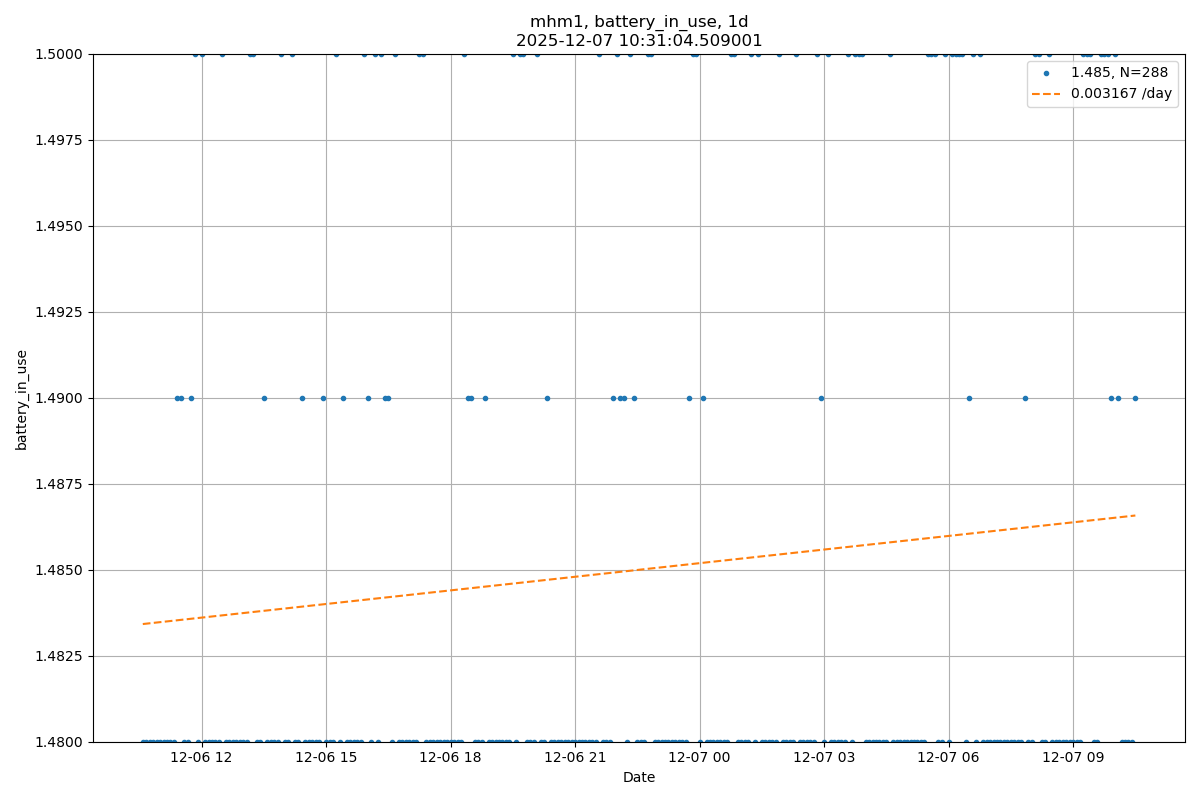1200x800 pixels.
Task: Click the x-axis tick label '12-07 00'
Action: (x=700, y=758)
